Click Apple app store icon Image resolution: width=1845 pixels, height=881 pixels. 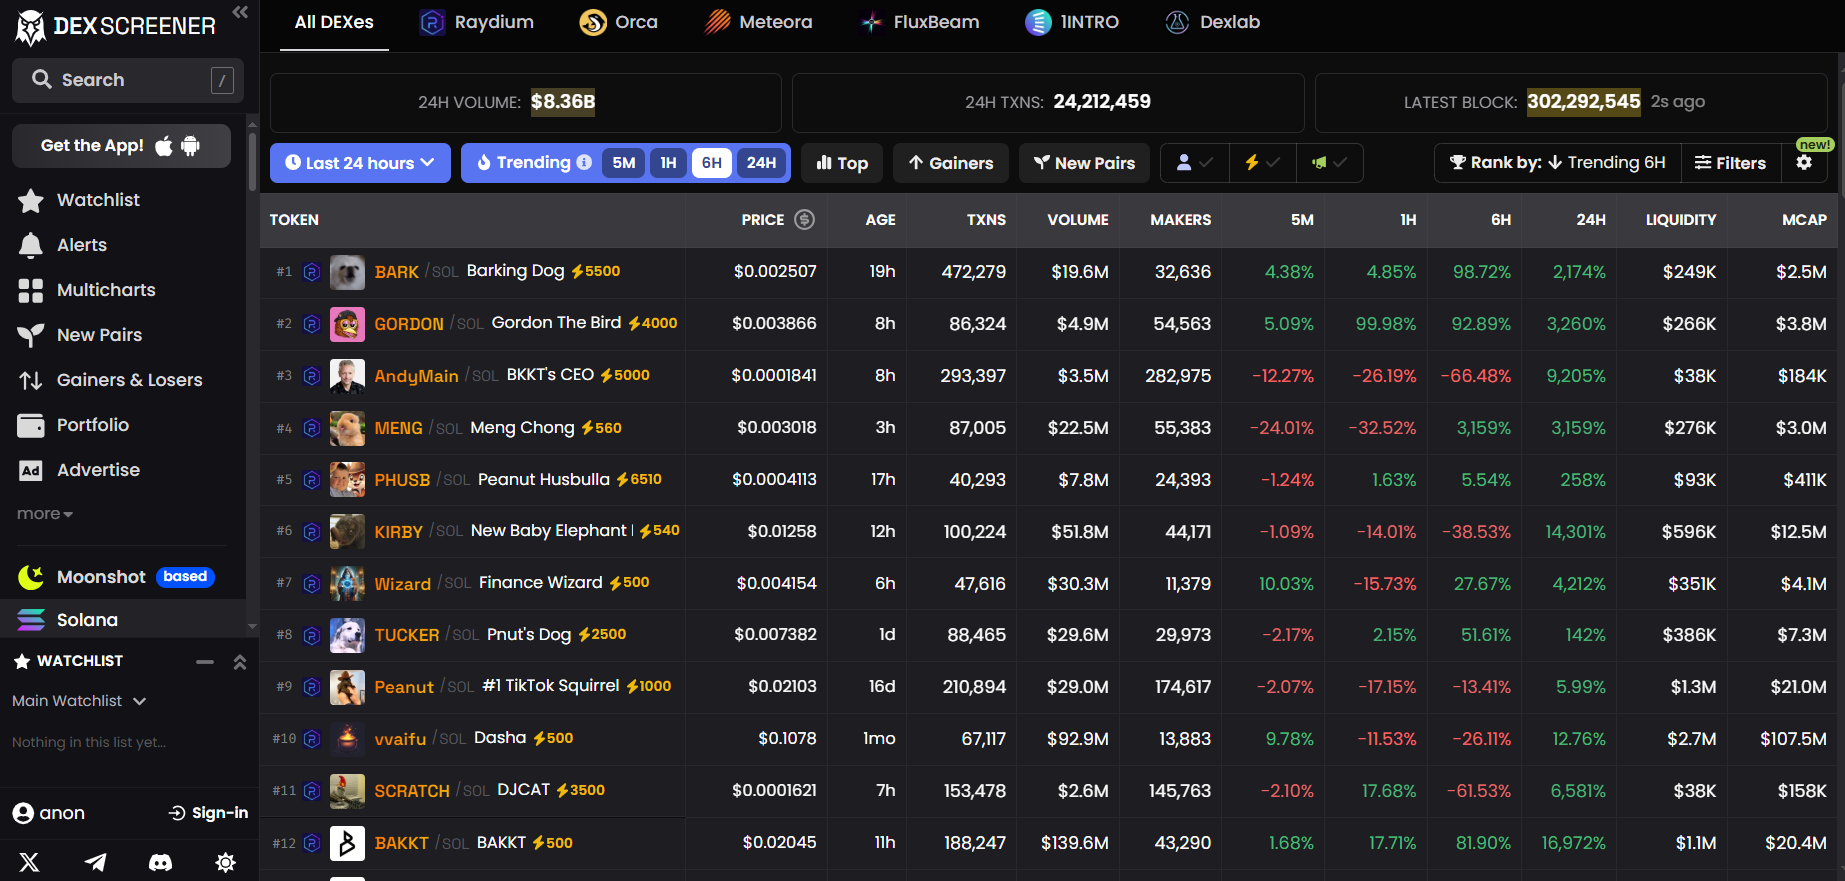(x=164, y=146)
